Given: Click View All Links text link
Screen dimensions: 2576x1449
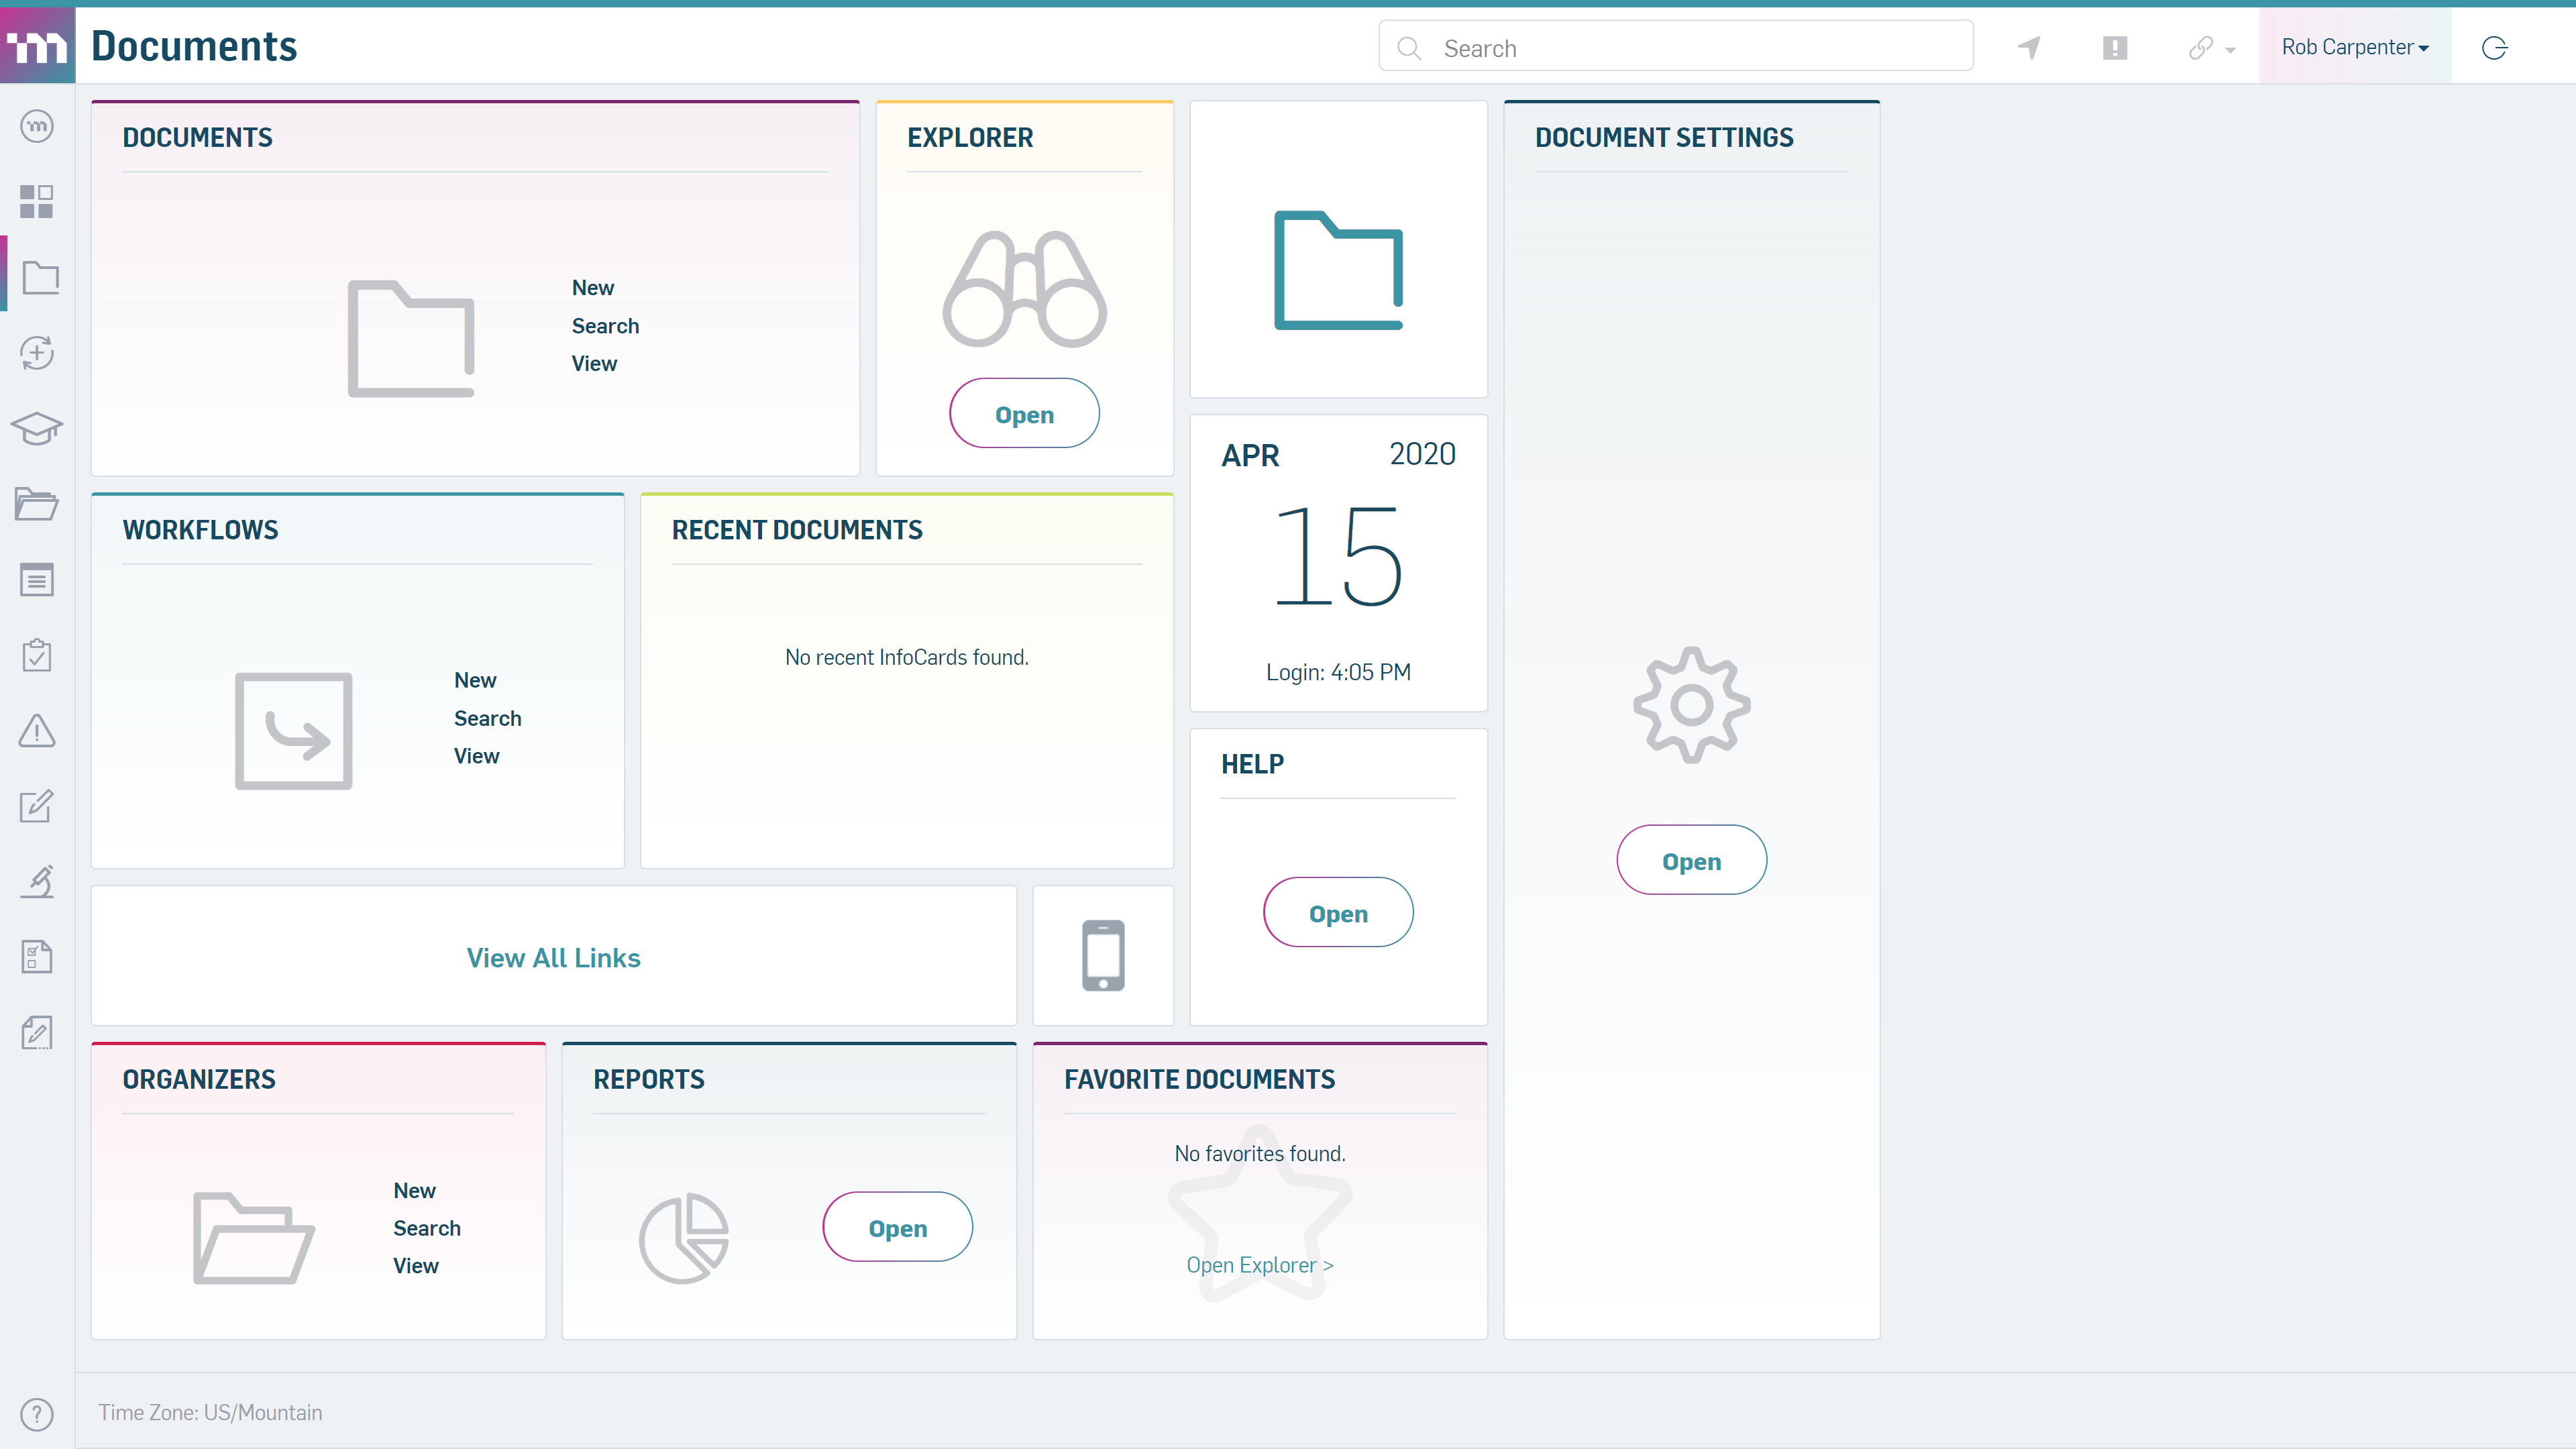Looking at the screenshot, I should tap(552, 957).
